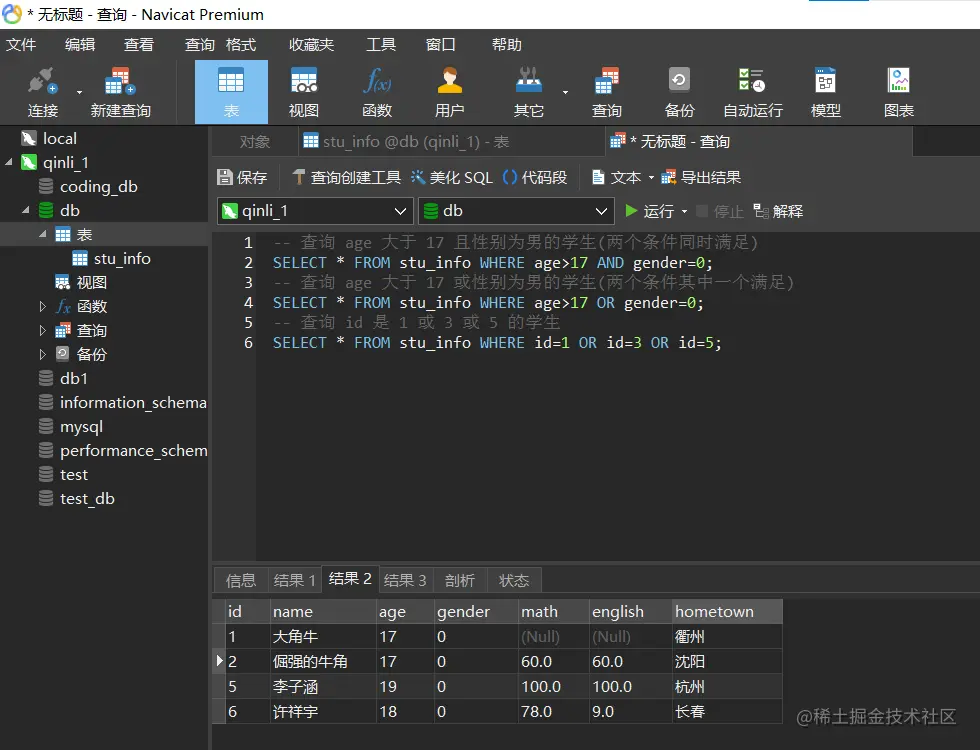Screen dimensions: 980x750
Task: Open the db database combo box
Action: [516, 211]
